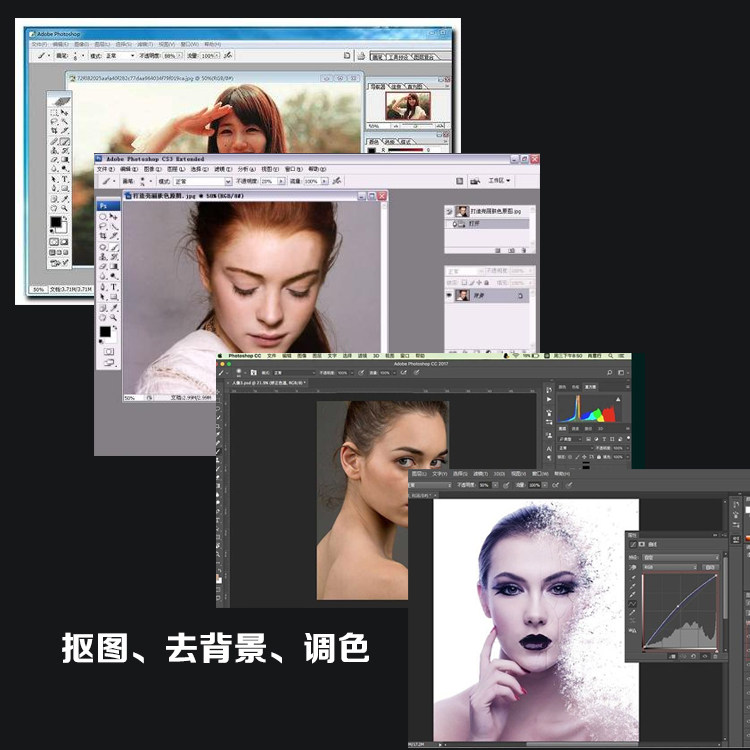Open the 工作区 workspace dropdown in CS3
This screenshot has height=750, width=750.
point(499,180)
